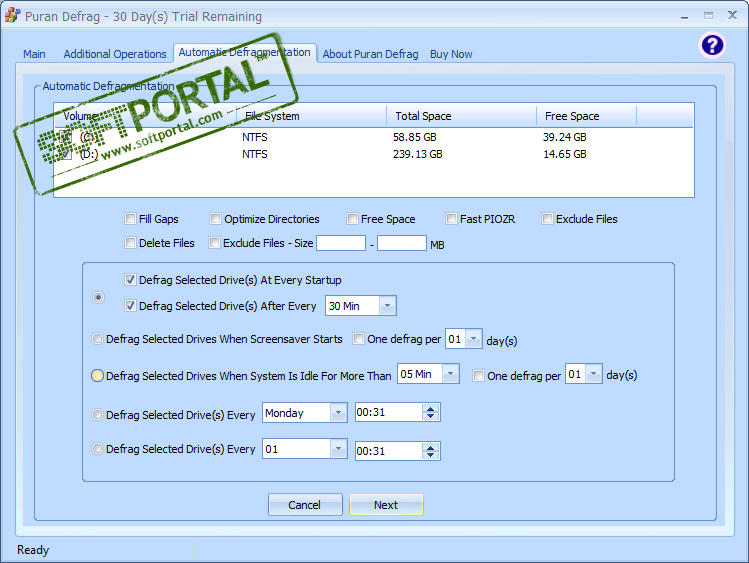This screenshot has height=563, width=749.
Task: Open screensaver days 01 dropdown
Action: coord(473,339)
